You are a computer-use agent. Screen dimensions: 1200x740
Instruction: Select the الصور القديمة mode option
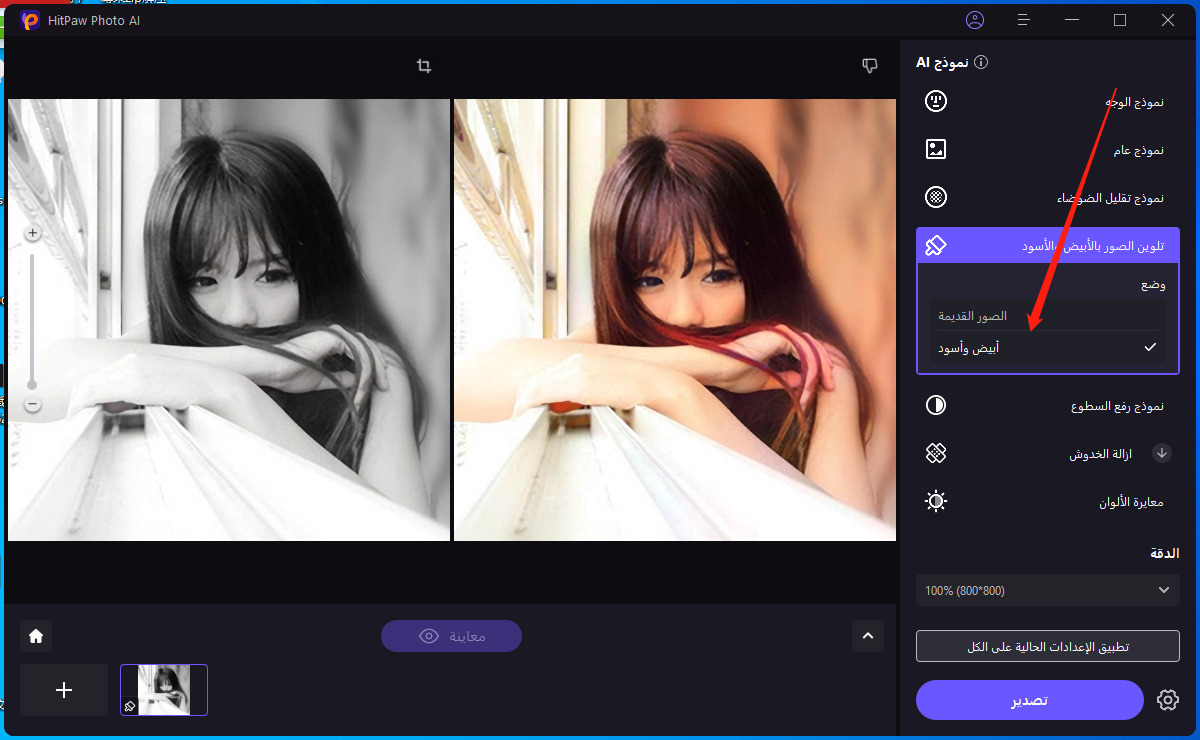(x=1046, y=316)
